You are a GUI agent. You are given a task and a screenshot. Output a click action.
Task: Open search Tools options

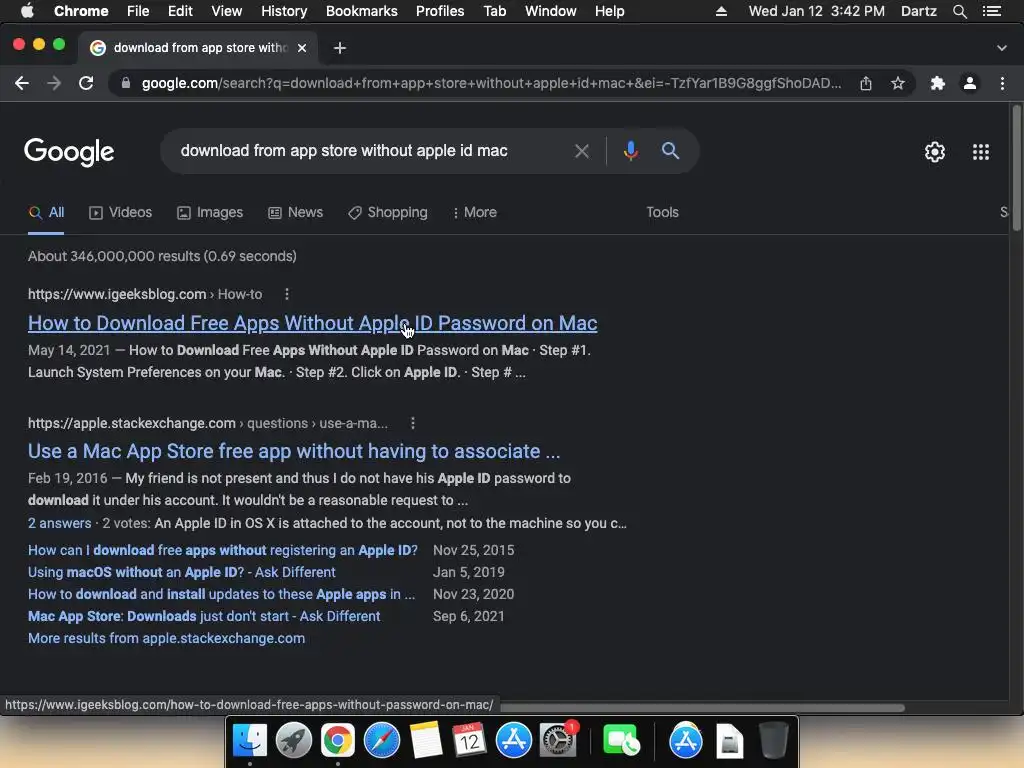coord(662,212)
